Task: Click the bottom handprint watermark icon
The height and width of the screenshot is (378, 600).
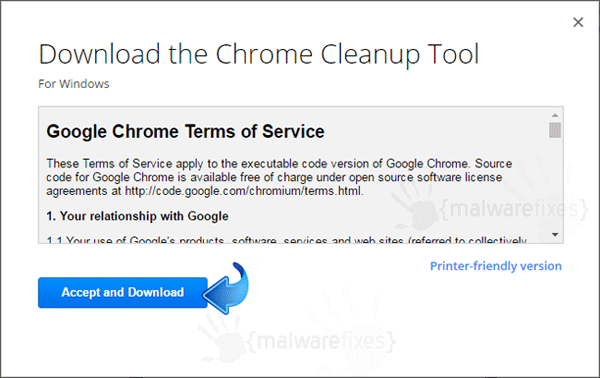Action: pos(222,337)
